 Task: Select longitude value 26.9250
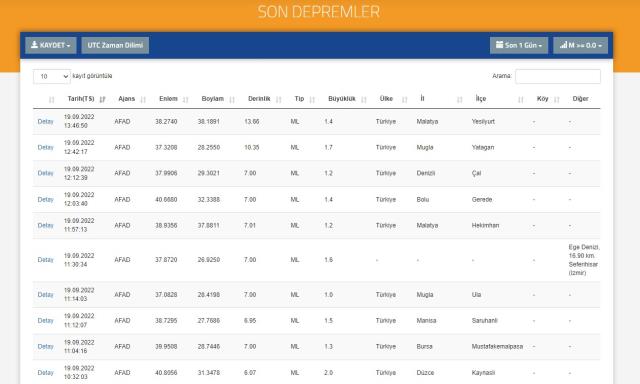pyautogui.click(x=209, y=260)
